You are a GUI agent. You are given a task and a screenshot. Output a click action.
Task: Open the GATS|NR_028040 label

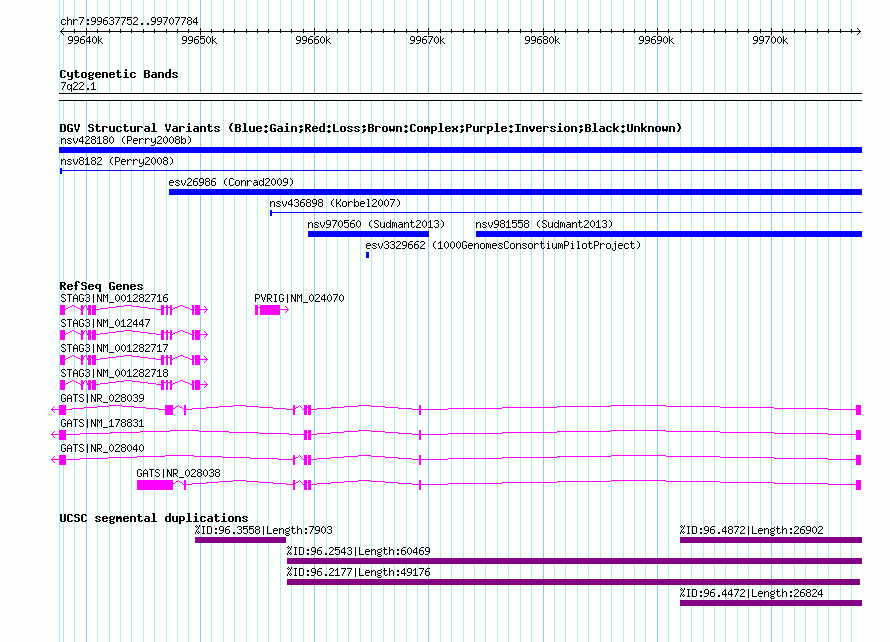[x=102, y=448]
